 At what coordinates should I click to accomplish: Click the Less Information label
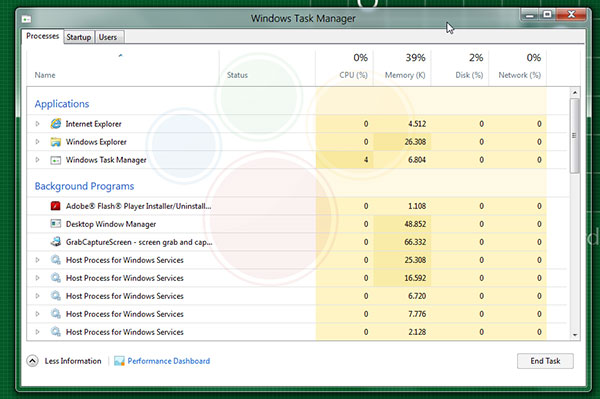pos(73,361)
